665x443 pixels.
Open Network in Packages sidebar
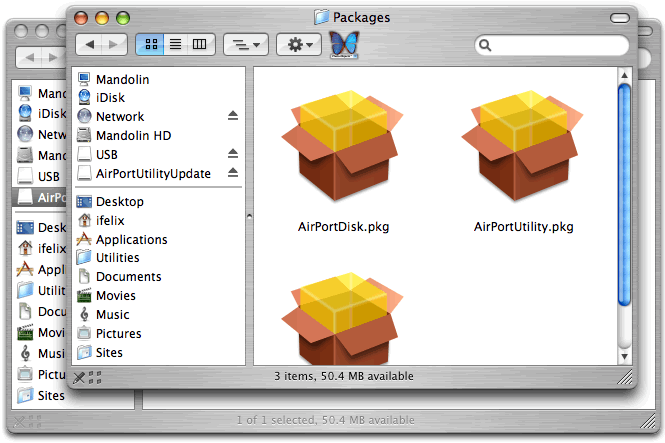click(x=158, y=116)
